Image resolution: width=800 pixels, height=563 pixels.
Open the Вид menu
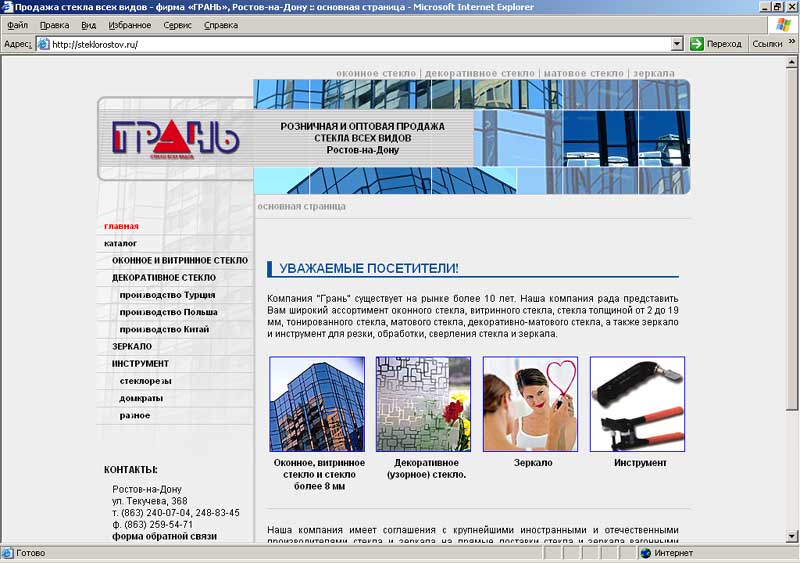[x=88, y=25]
